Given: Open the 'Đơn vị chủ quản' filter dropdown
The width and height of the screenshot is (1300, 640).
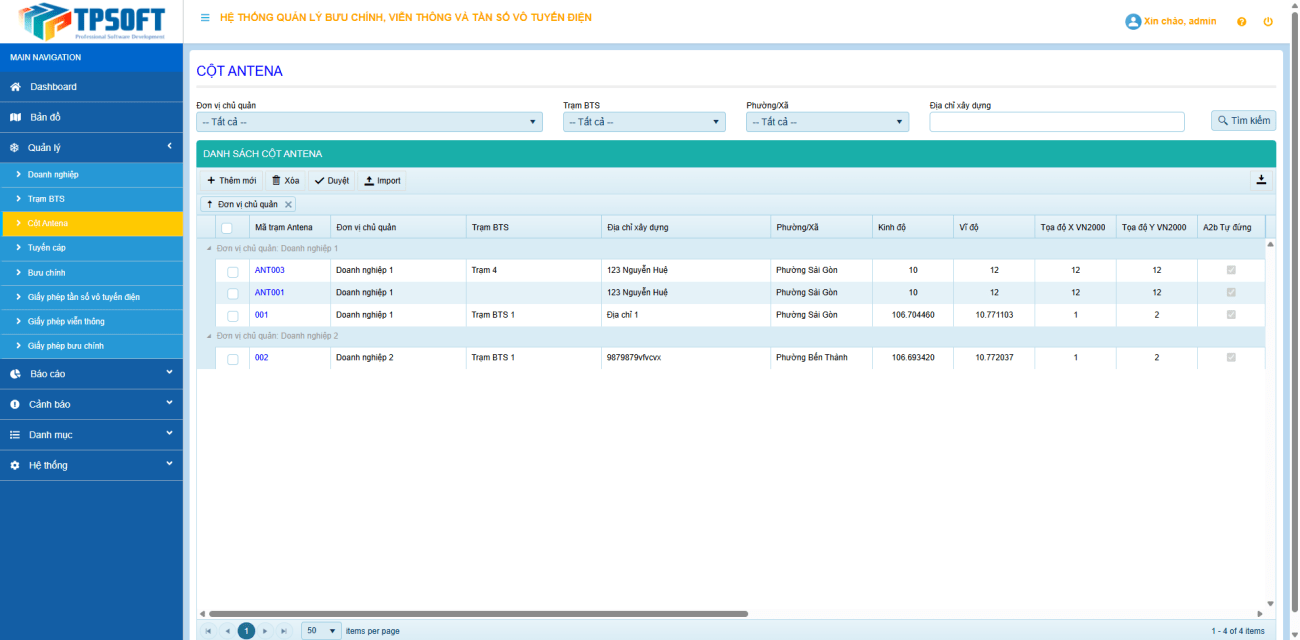Looking at the screenshot, I should point(369,122).
